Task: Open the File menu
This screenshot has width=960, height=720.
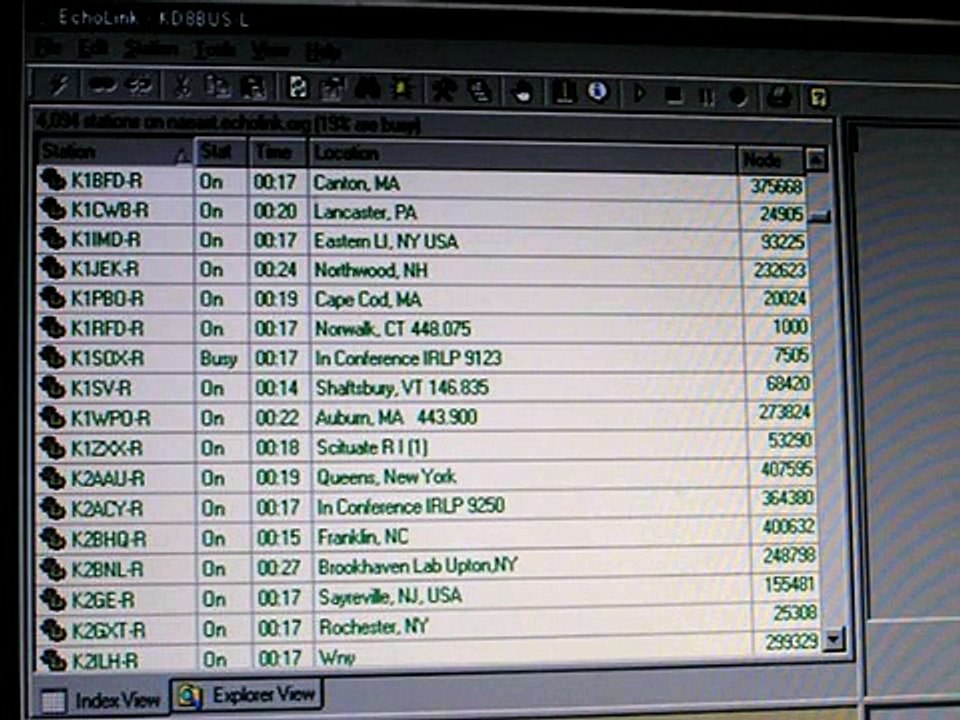Action: (47, 47)
